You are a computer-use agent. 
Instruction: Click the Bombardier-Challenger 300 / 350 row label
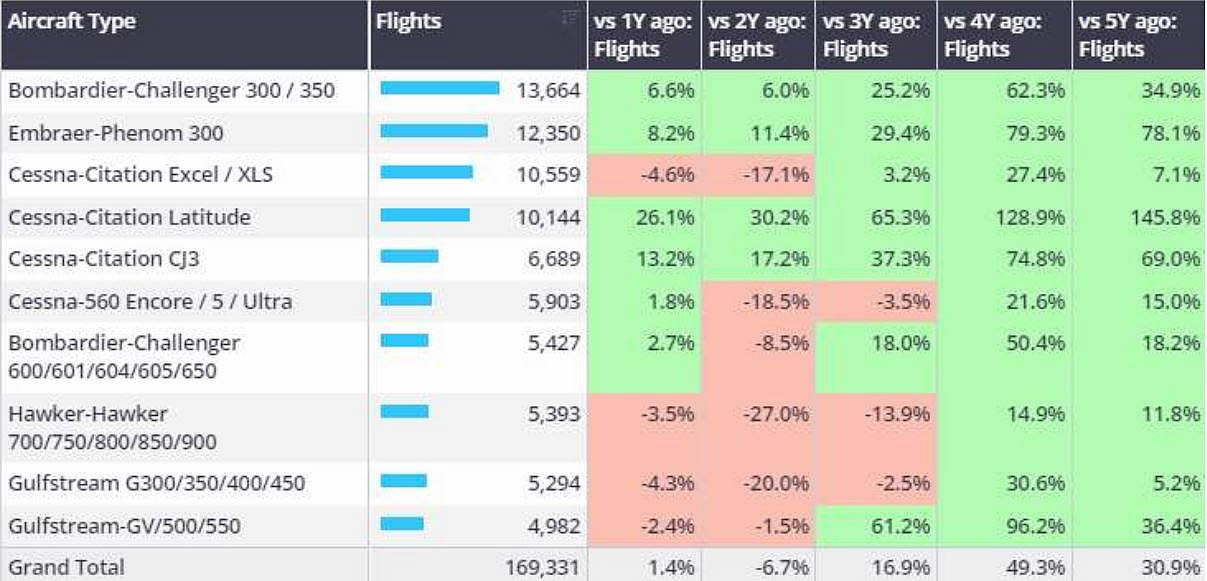[x=171, y=91]
